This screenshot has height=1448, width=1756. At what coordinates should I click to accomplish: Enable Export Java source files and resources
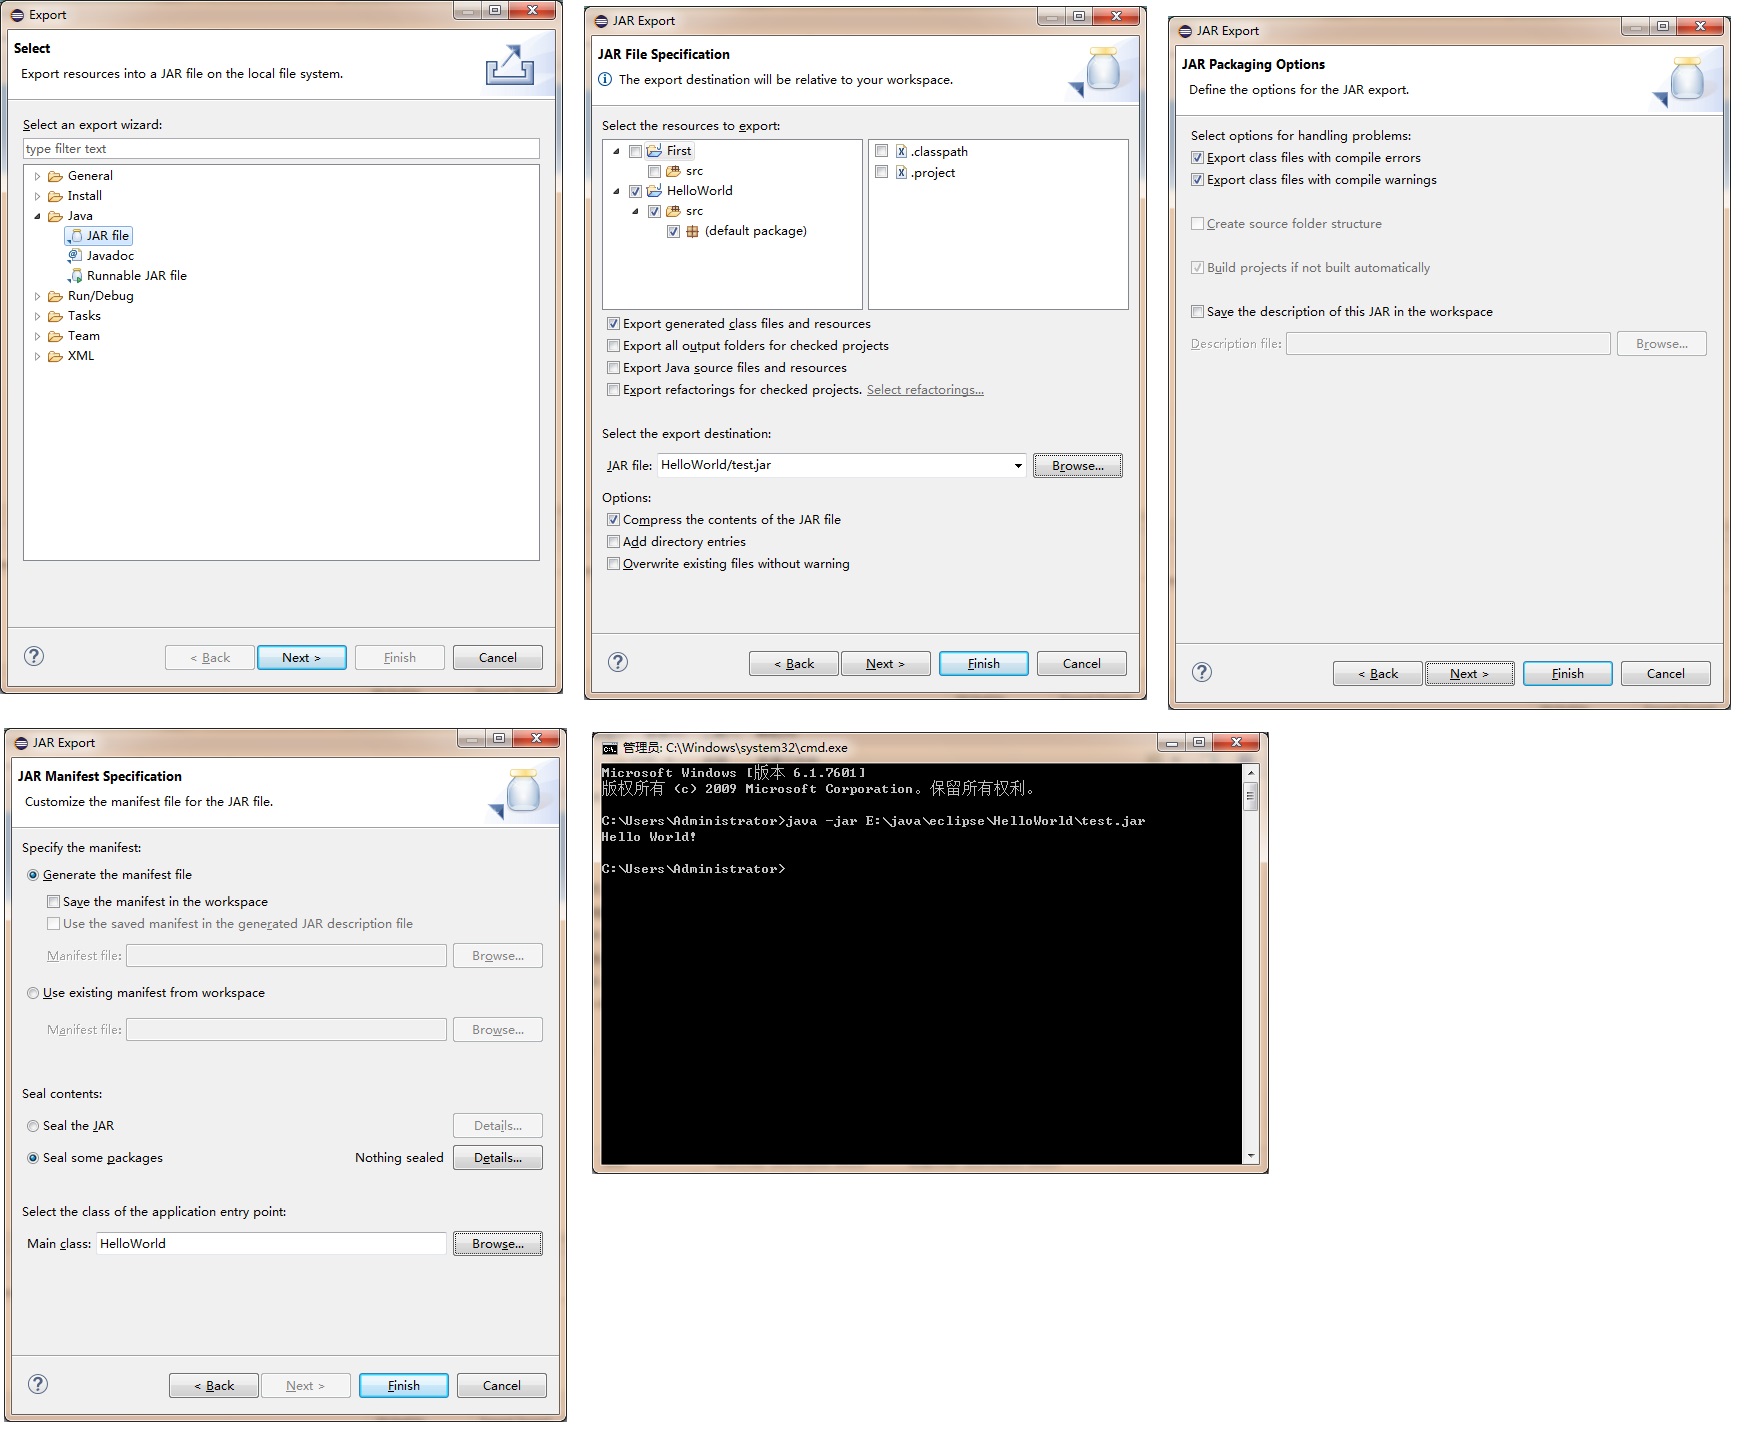(x=613, y=368)
